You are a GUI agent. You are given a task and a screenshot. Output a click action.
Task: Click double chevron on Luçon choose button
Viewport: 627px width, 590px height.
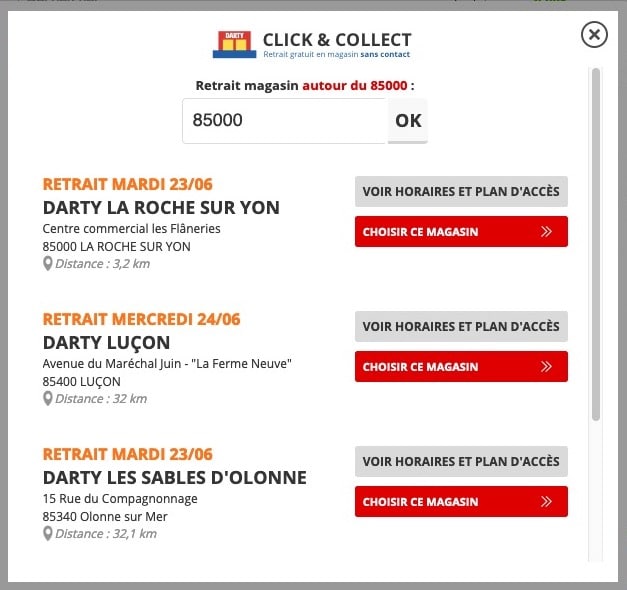546,367
